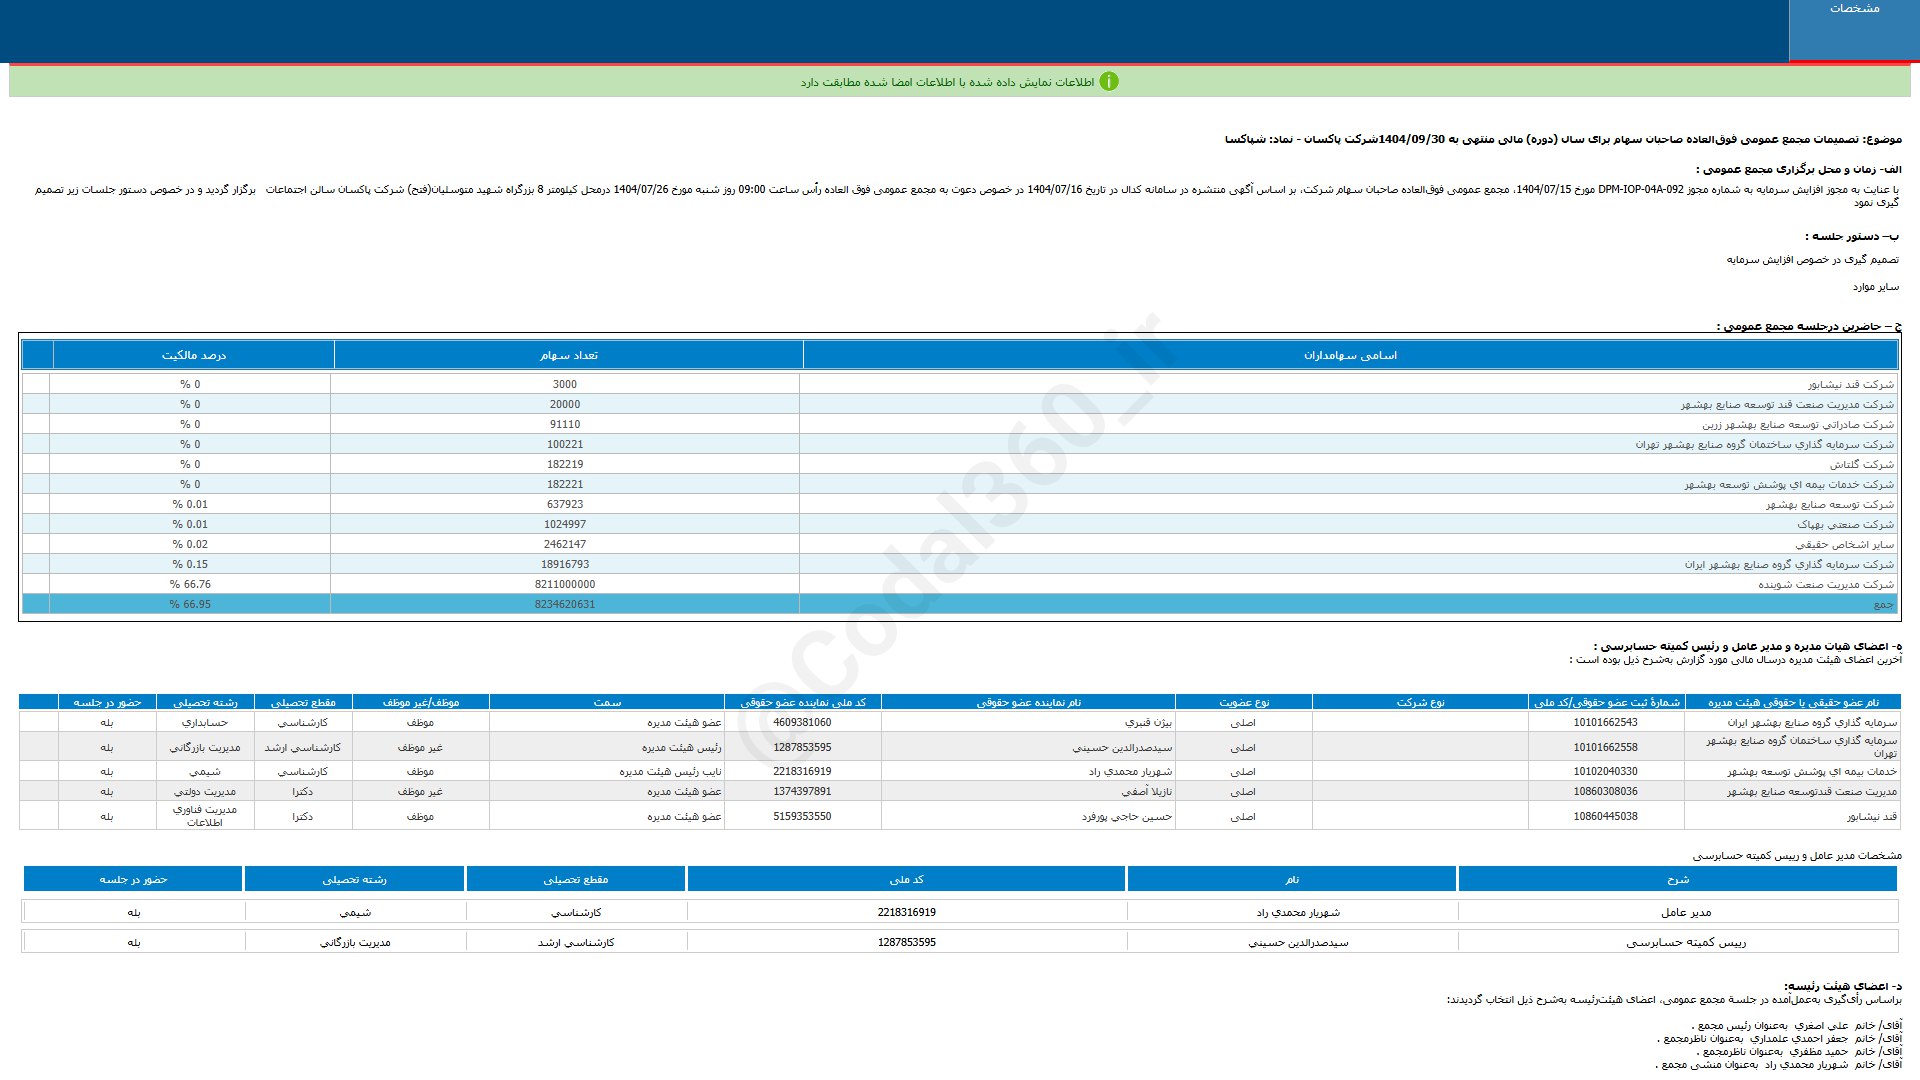Select the مدیر عامل row
Viewport: 1920px width, 1080px height.
(x=1686, y=912)
